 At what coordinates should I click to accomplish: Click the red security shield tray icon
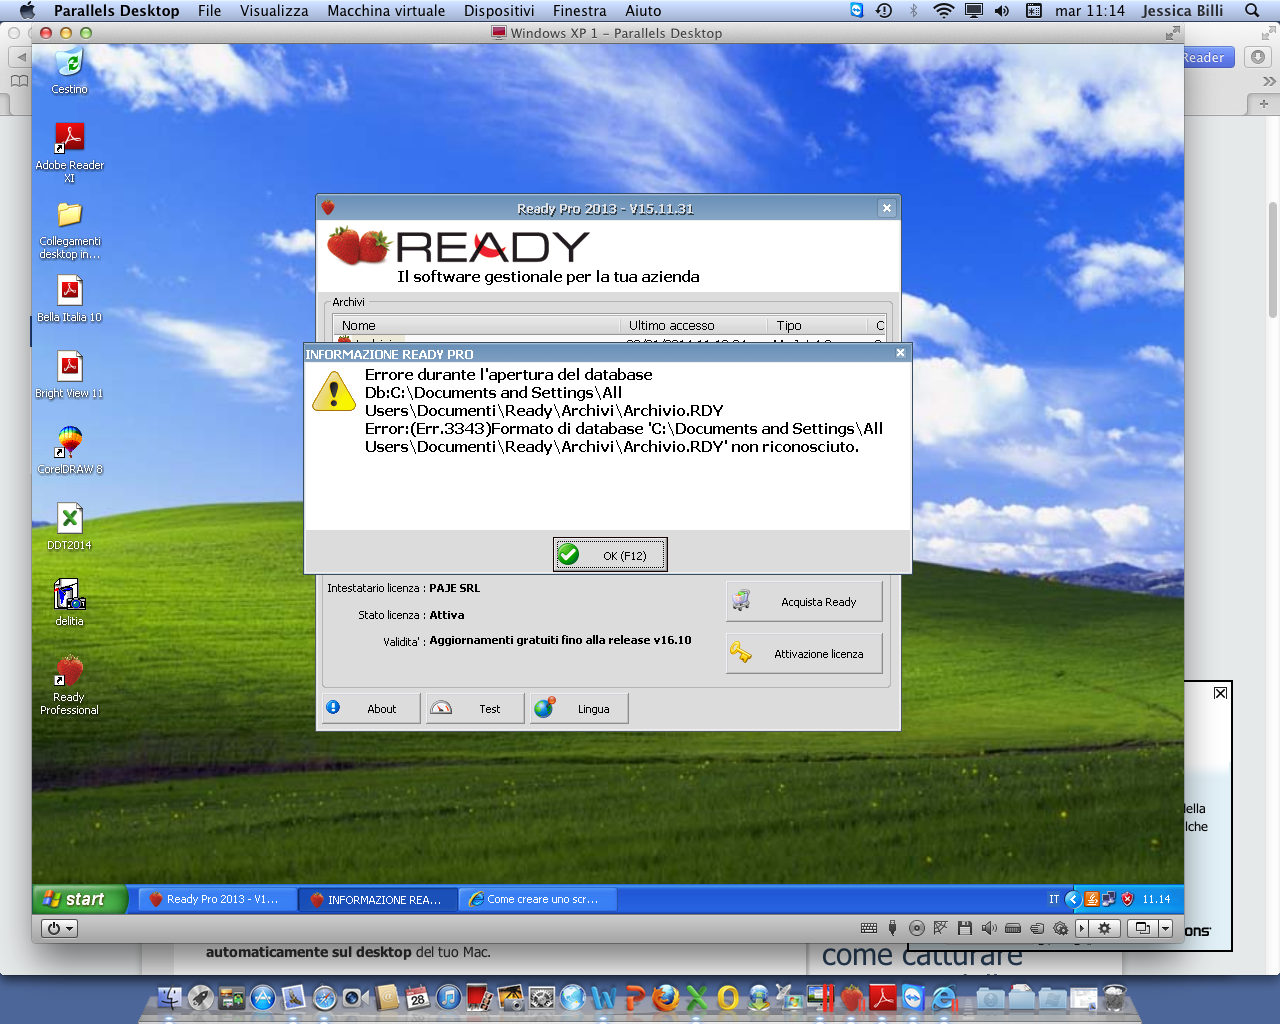pyautogui.click(x=1127, y=899)
